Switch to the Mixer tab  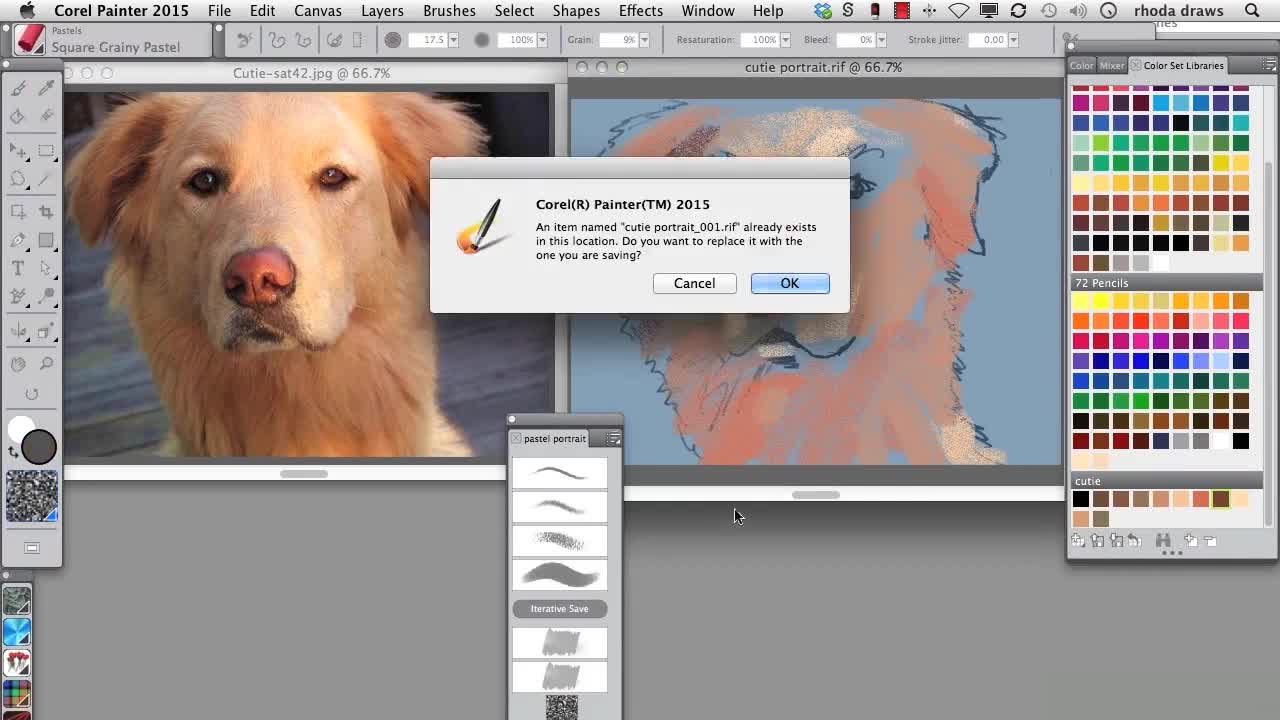(1112, 66)
